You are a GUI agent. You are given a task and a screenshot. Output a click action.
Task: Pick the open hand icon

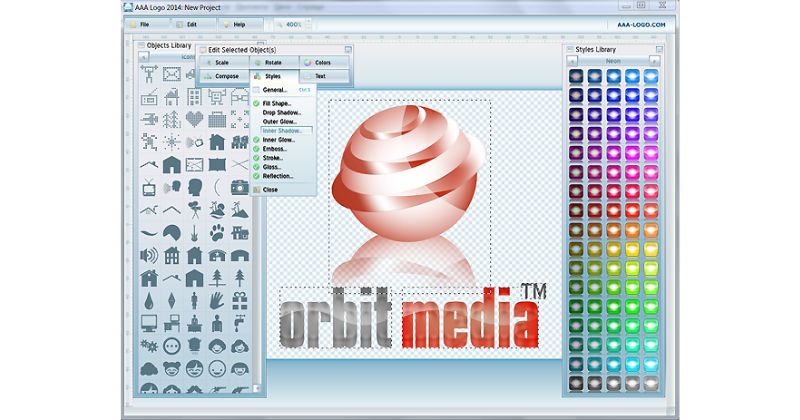217,301
